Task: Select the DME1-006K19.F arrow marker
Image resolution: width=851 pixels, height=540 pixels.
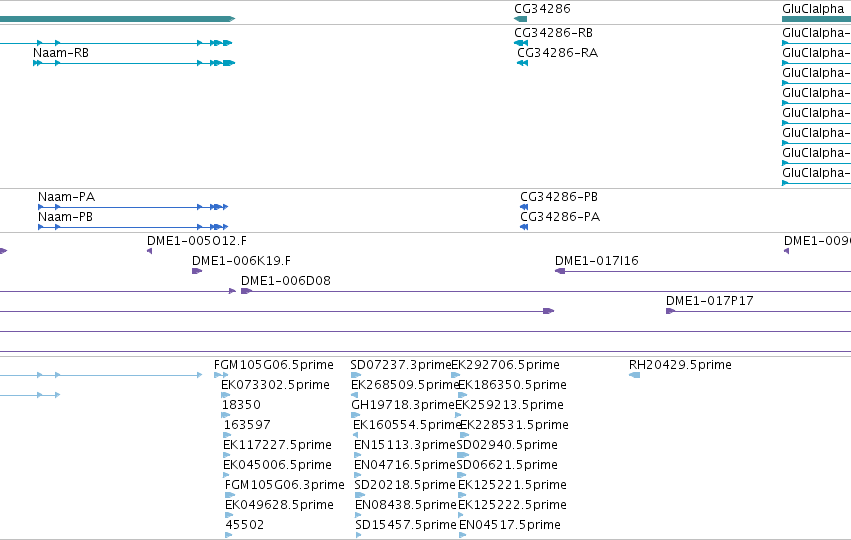Action: coord(197,271)
